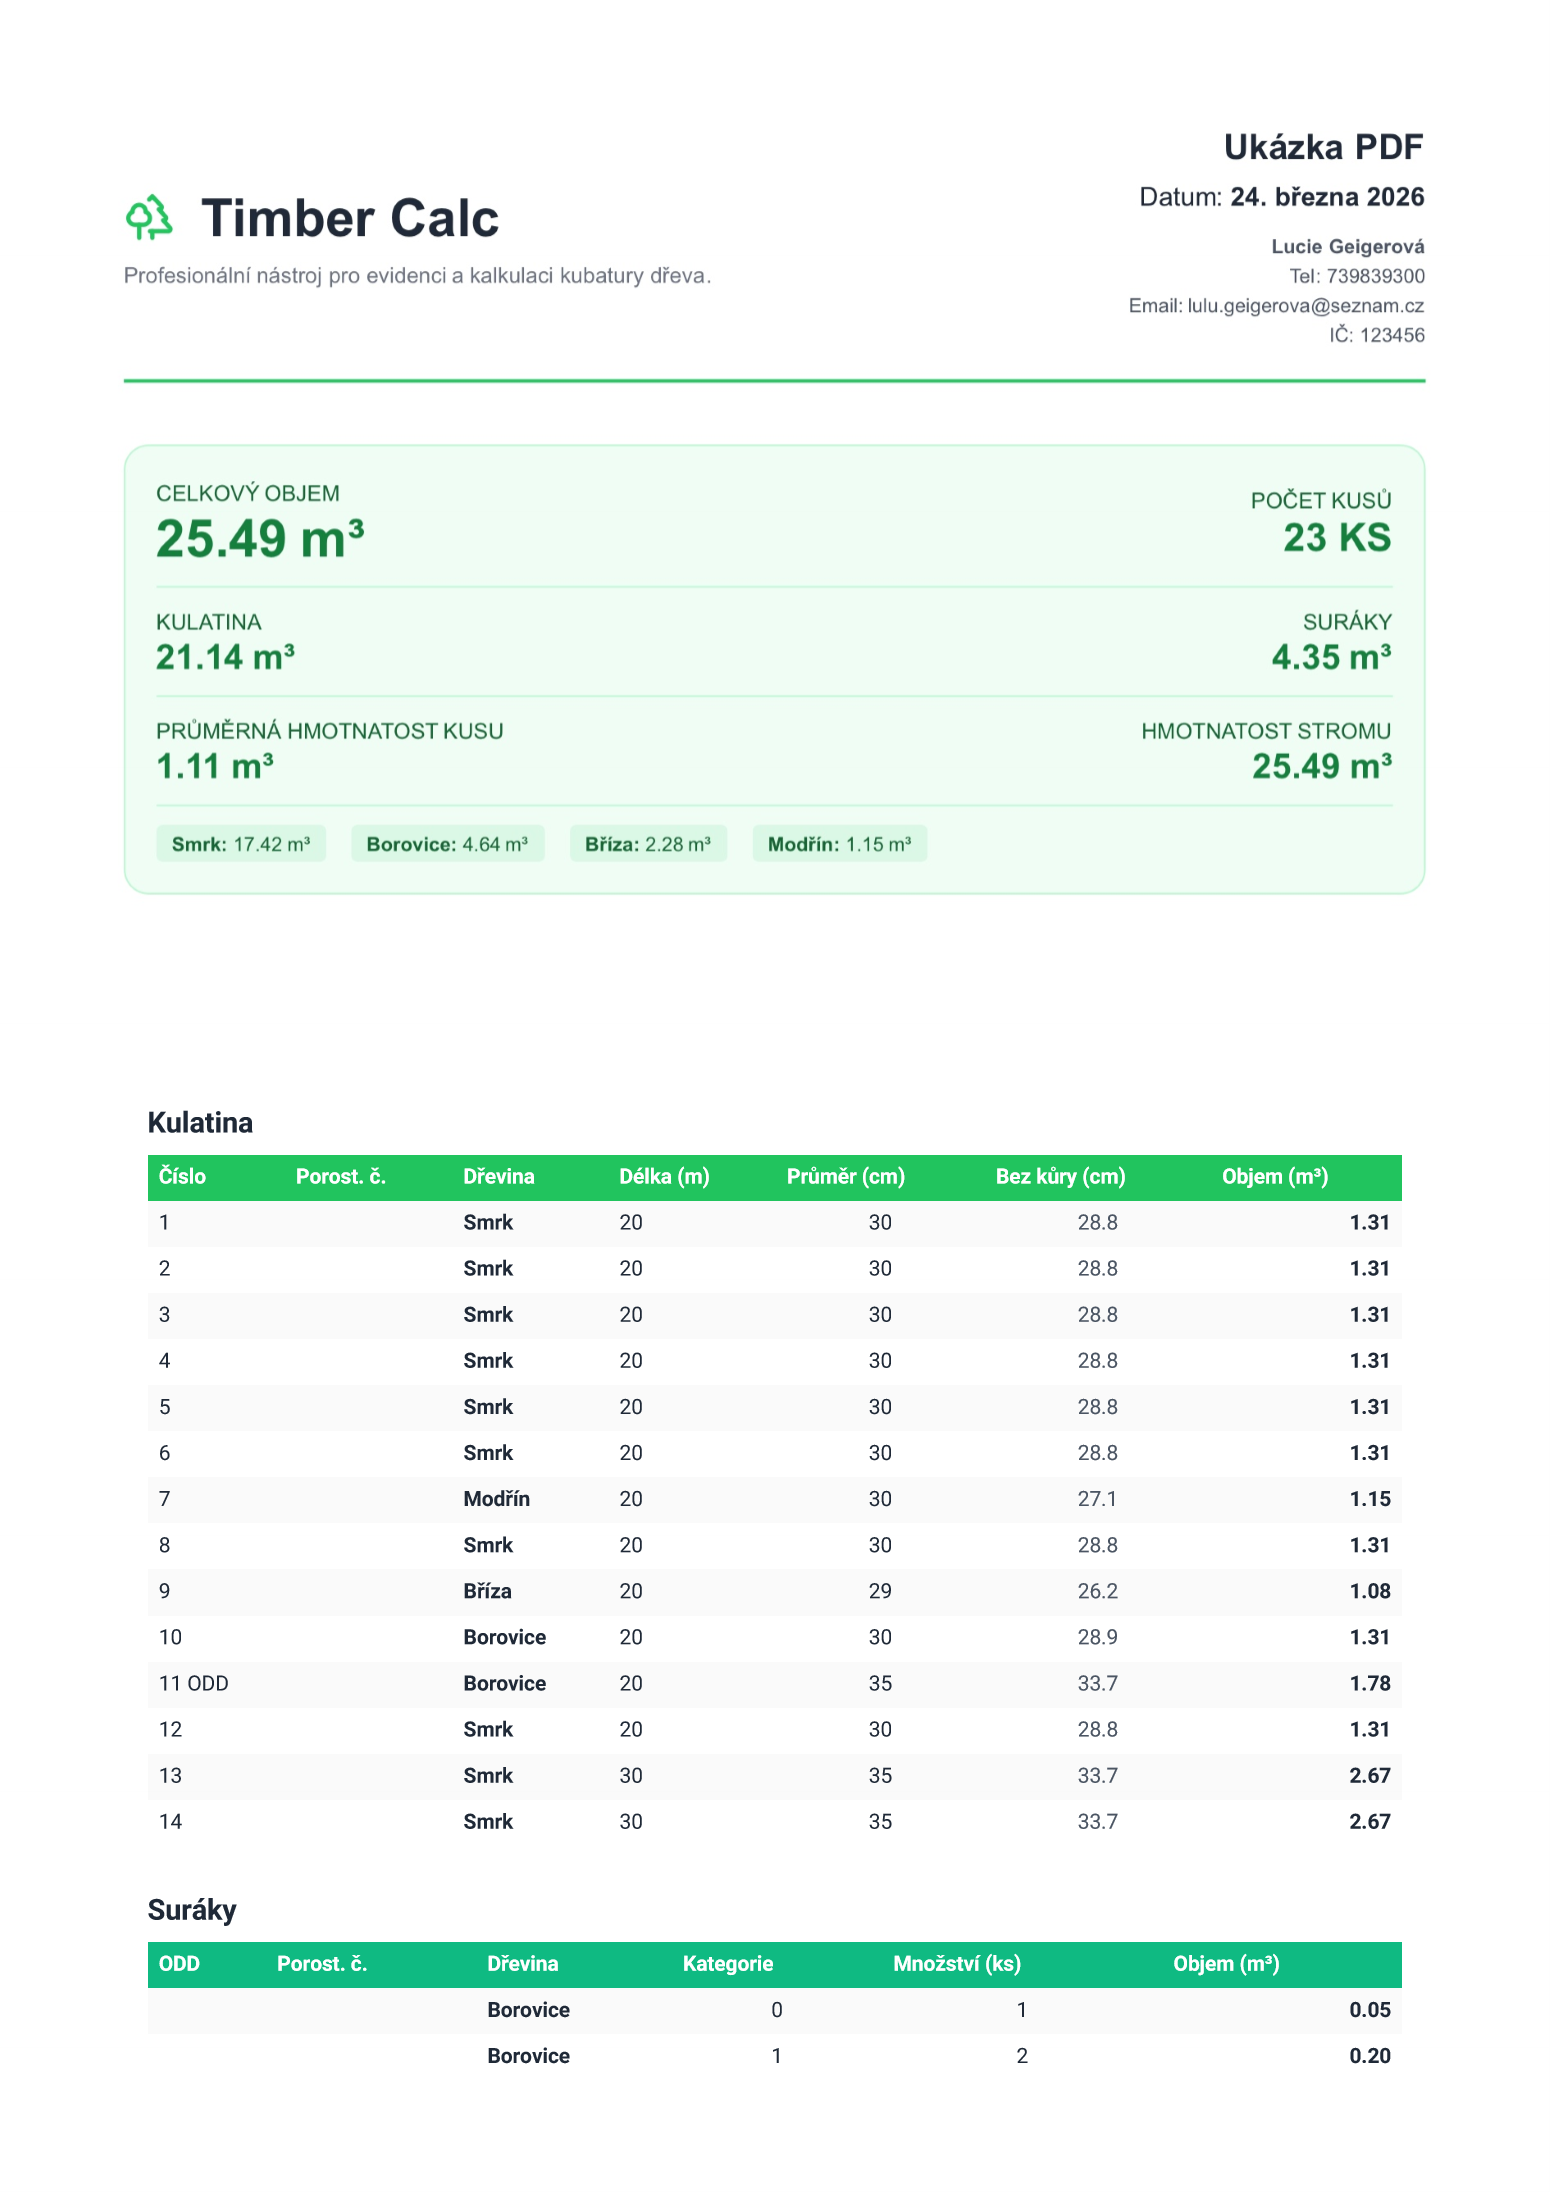Click the total volume 25.49 m³ under Celkový objem
Screen dimensions: 1550x2192
coord(260,539)
